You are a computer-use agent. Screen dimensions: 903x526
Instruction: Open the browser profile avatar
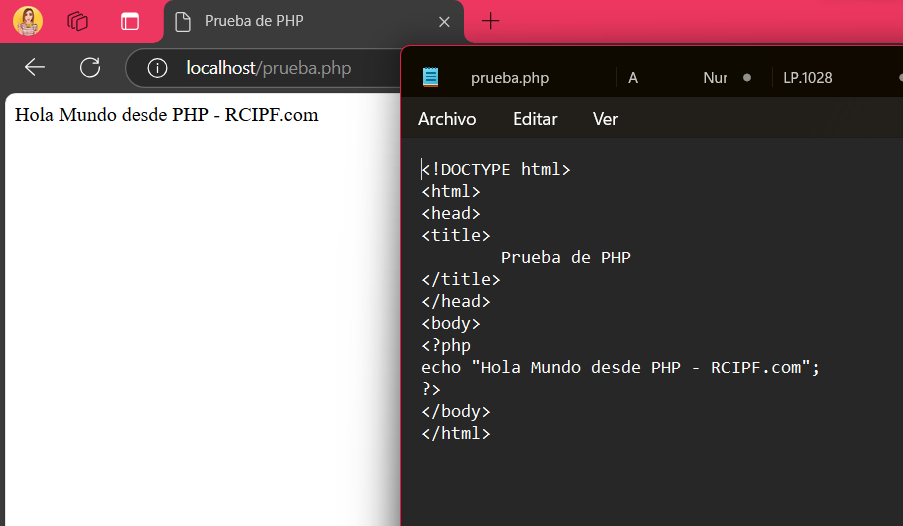click(28, 21)
